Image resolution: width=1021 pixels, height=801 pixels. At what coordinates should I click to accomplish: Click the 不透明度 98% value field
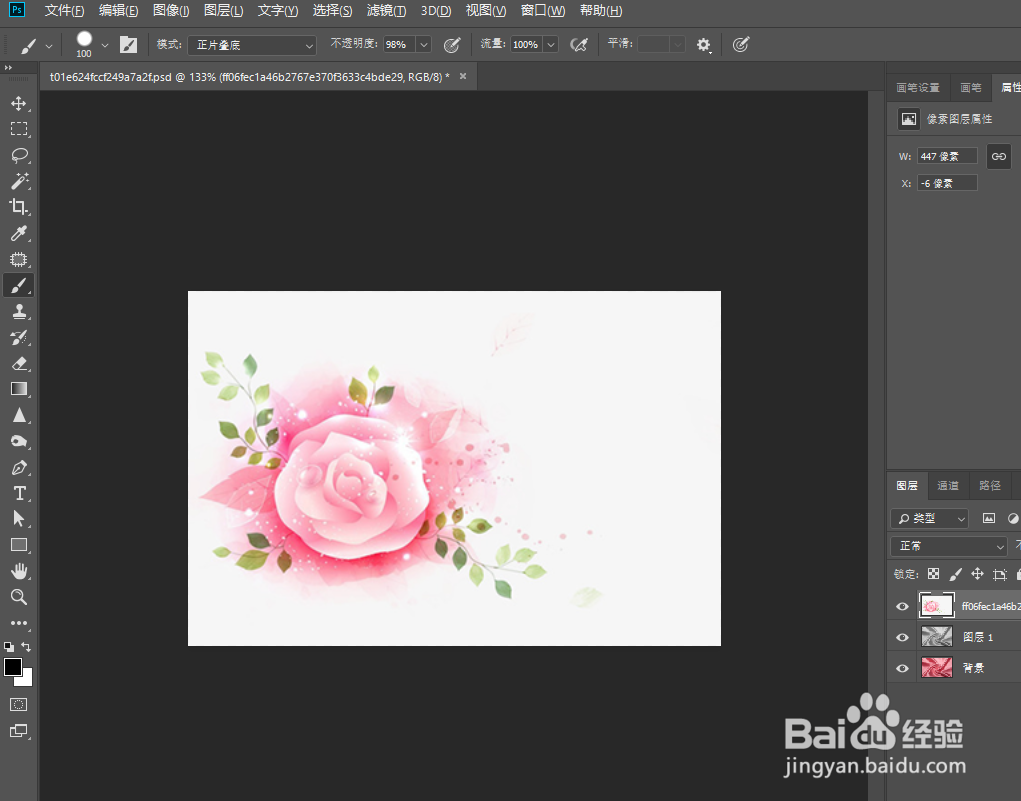point(399,44)
